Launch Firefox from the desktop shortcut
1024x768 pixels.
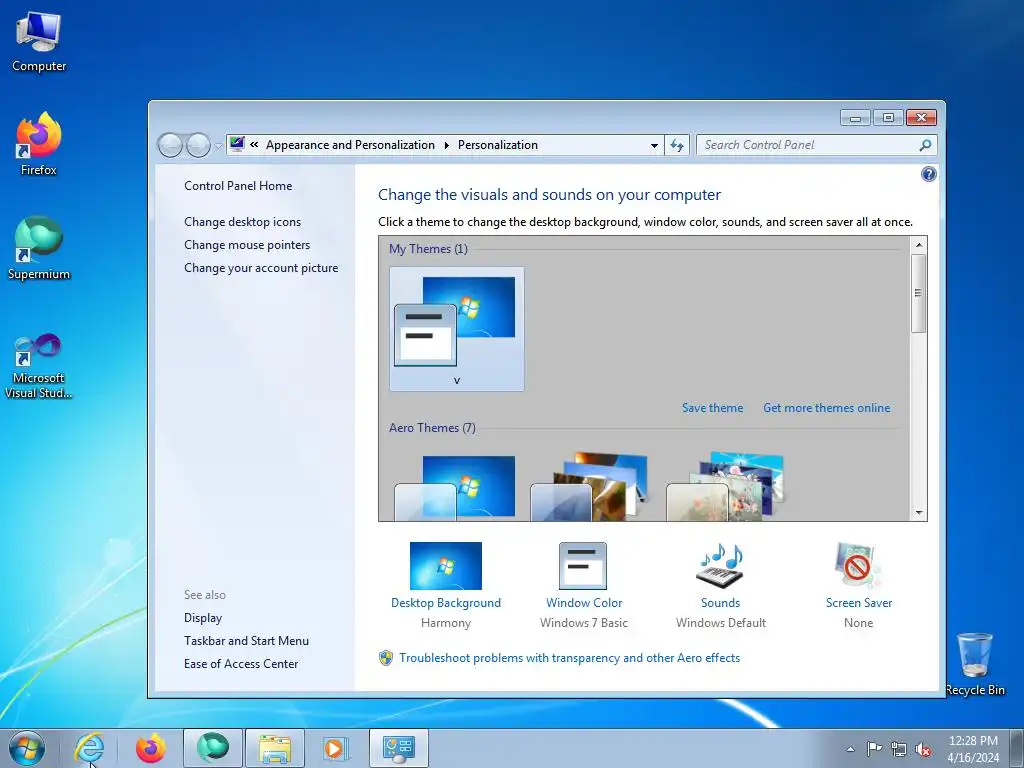click(39, 145)
